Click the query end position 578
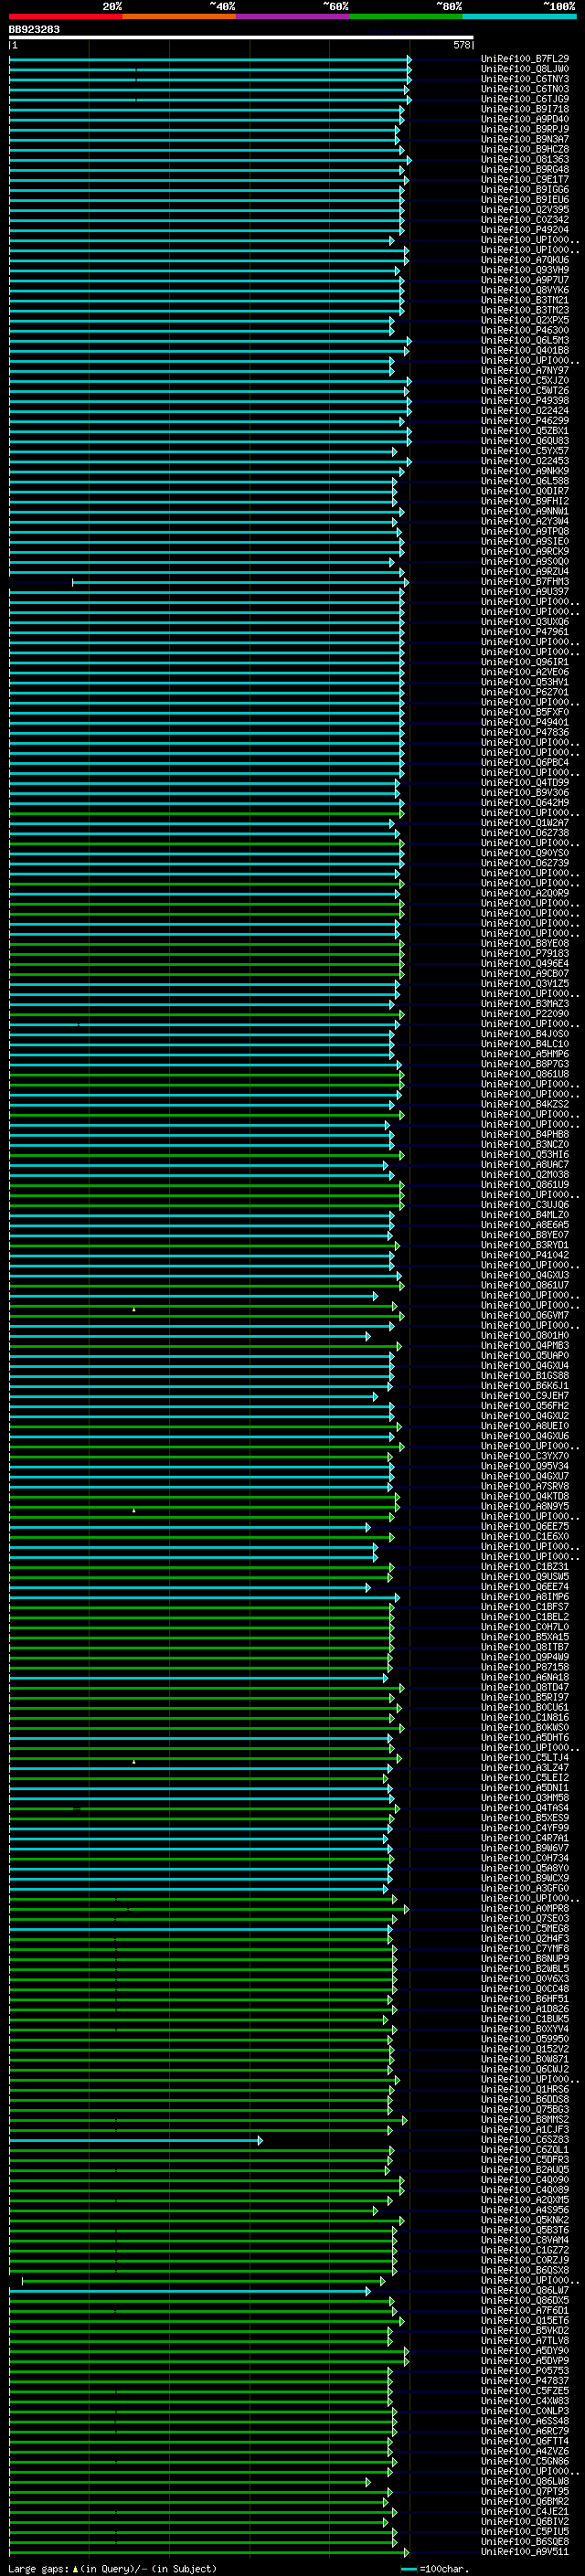This screenshot has width=585, height=2576. click(461, 45)
